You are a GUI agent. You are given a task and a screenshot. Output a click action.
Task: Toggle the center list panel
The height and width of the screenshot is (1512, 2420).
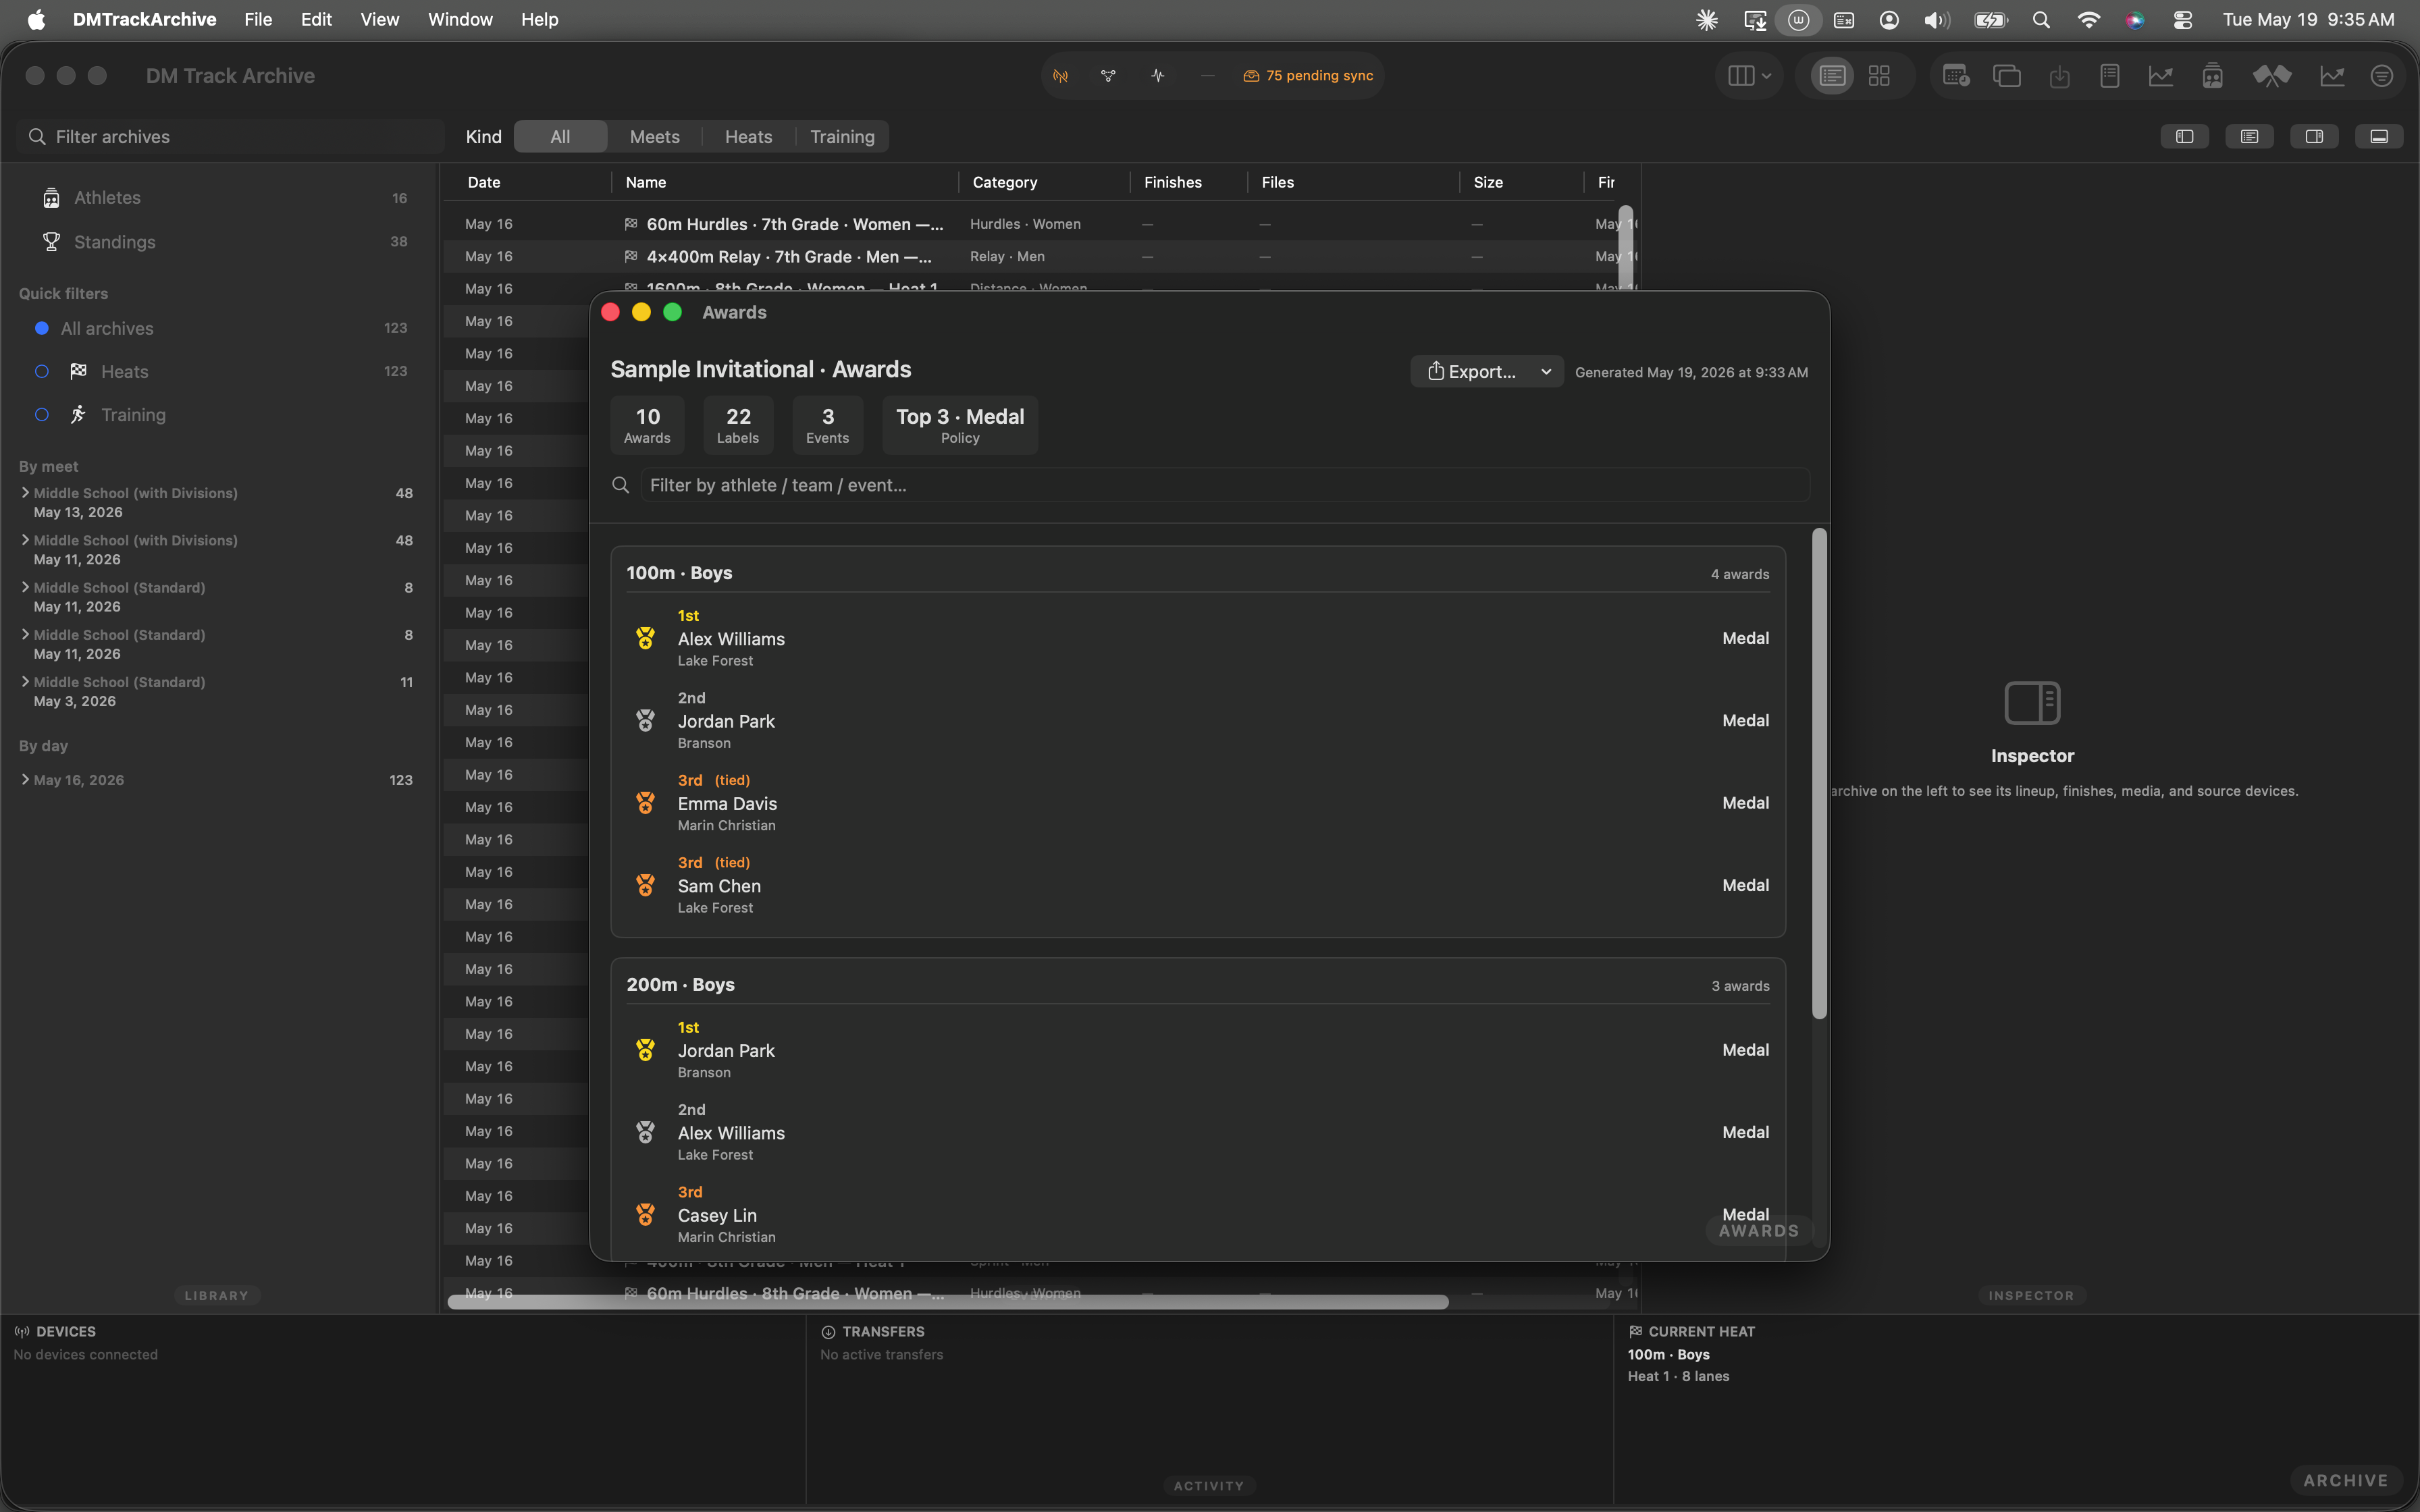coord(2249,137)
